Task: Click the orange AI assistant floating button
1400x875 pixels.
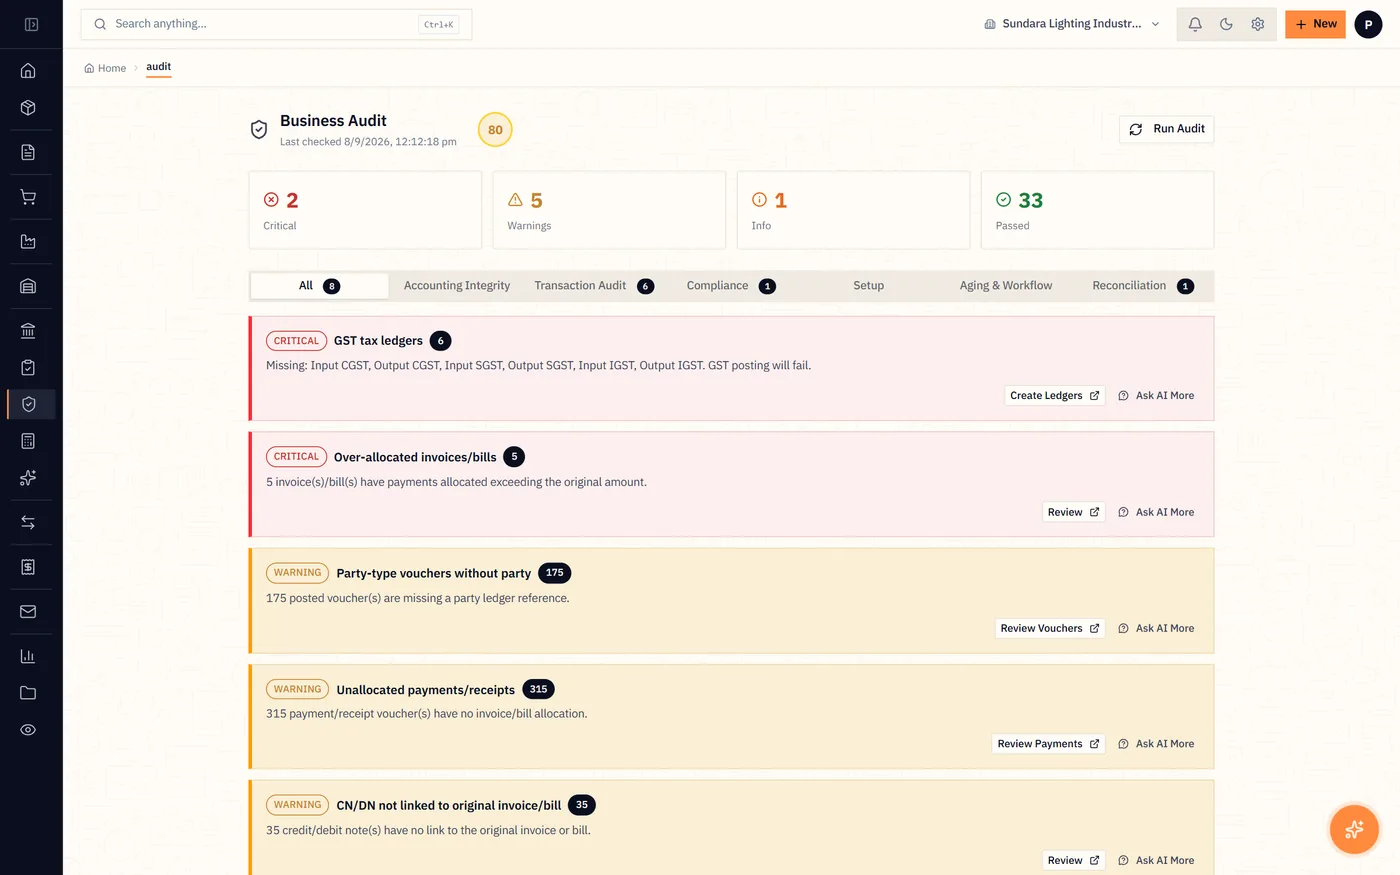Action: click(x=1354, y=829)
